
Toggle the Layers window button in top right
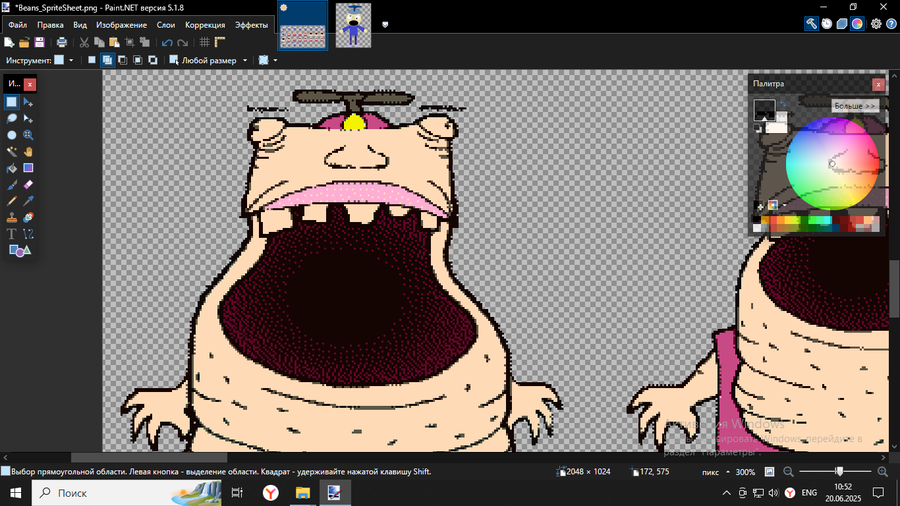click(841, 24)
